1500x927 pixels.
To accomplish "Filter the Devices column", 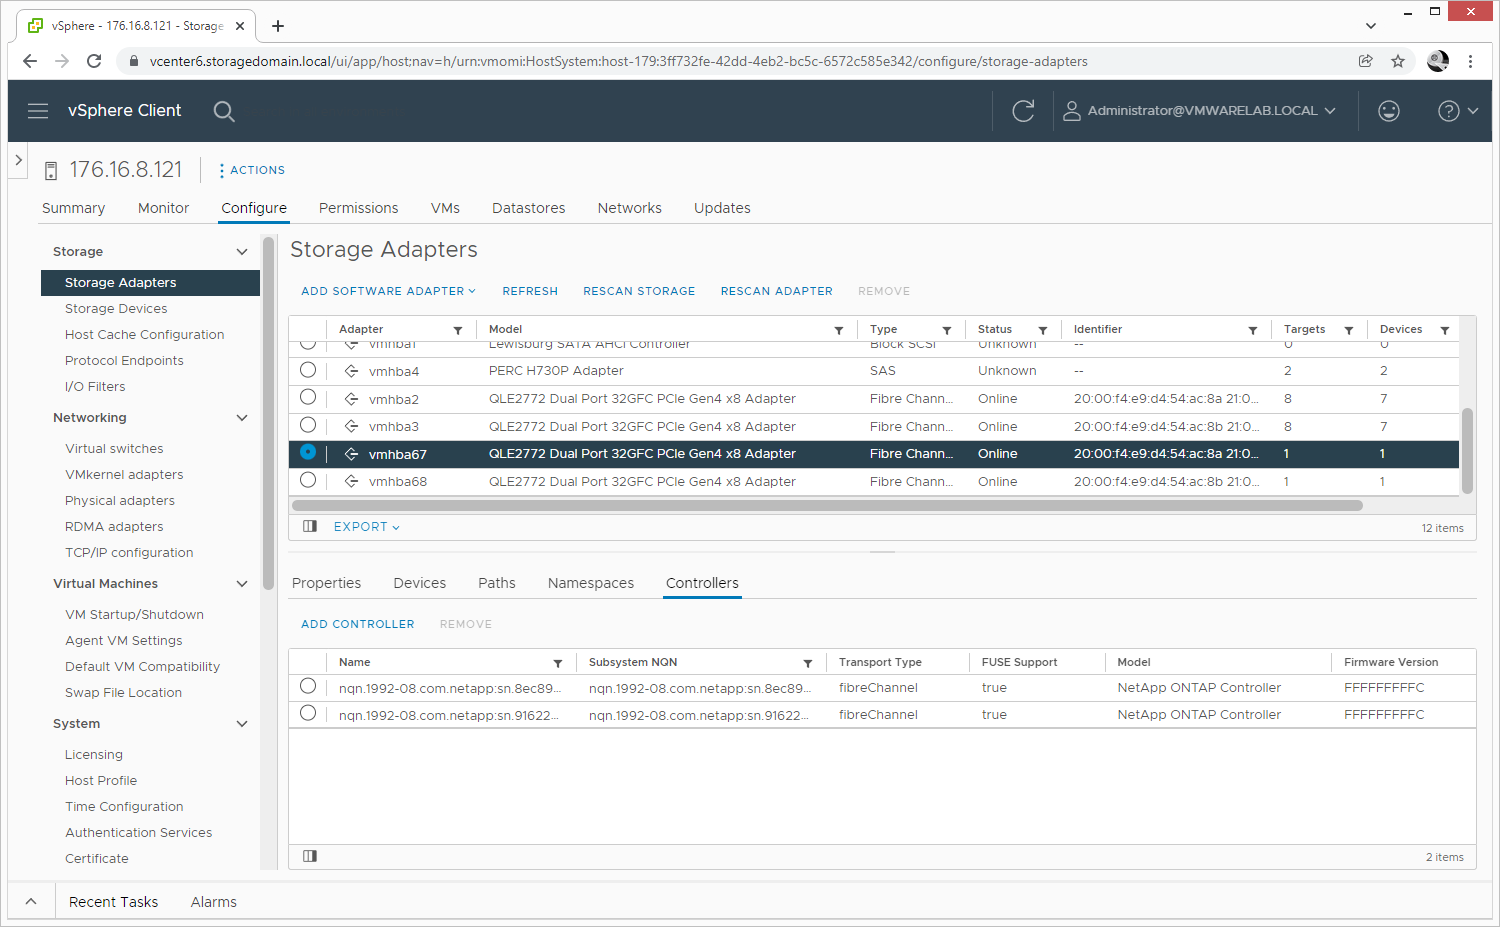I will click(1445, 330).
